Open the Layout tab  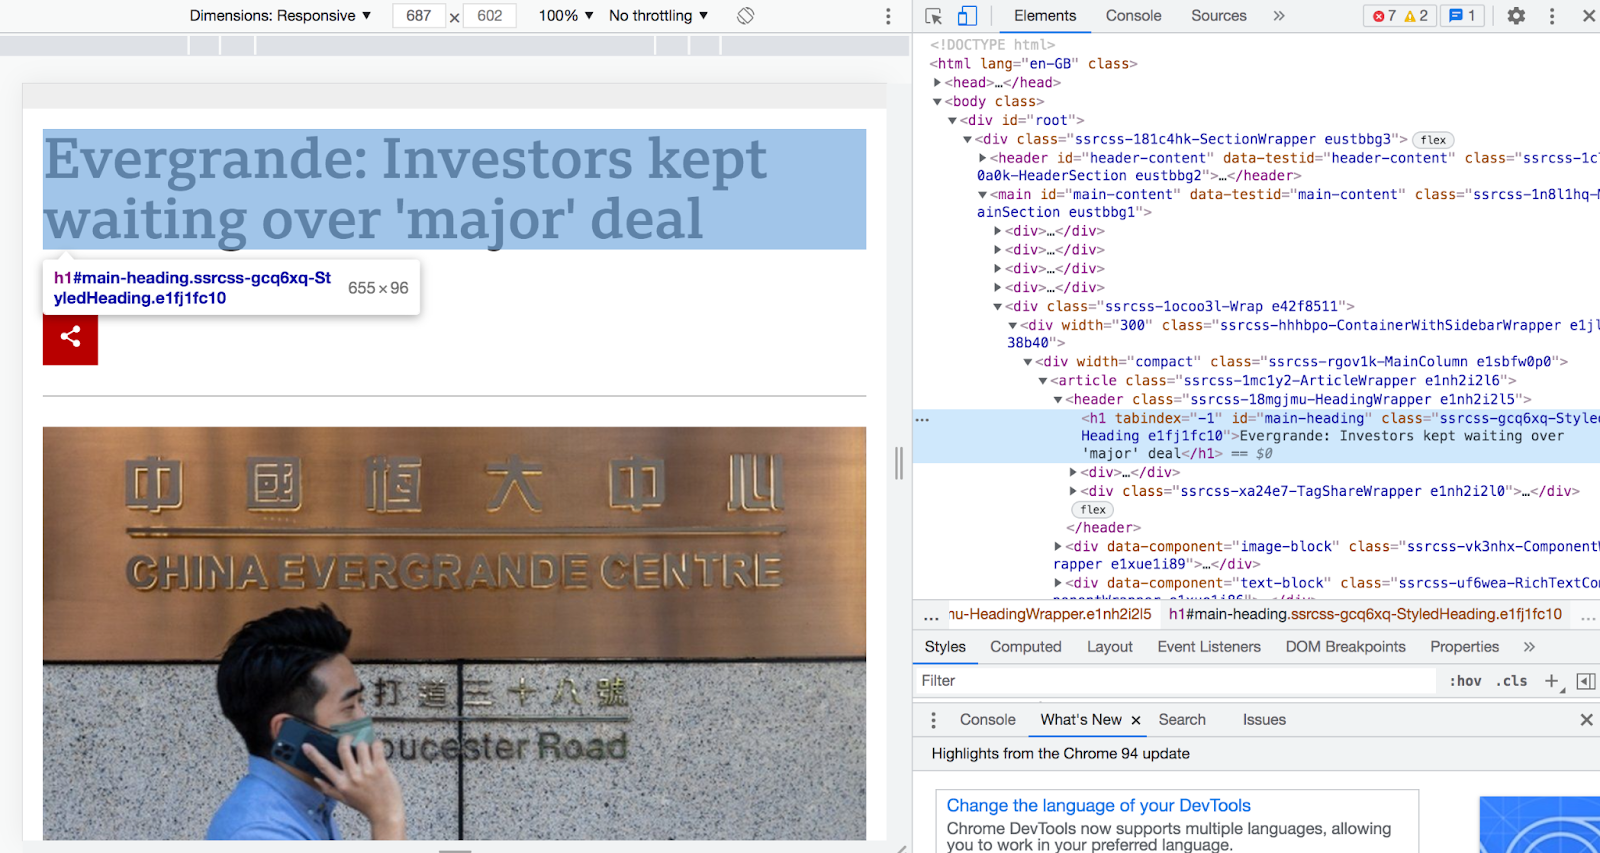[x=1109, y=647]
